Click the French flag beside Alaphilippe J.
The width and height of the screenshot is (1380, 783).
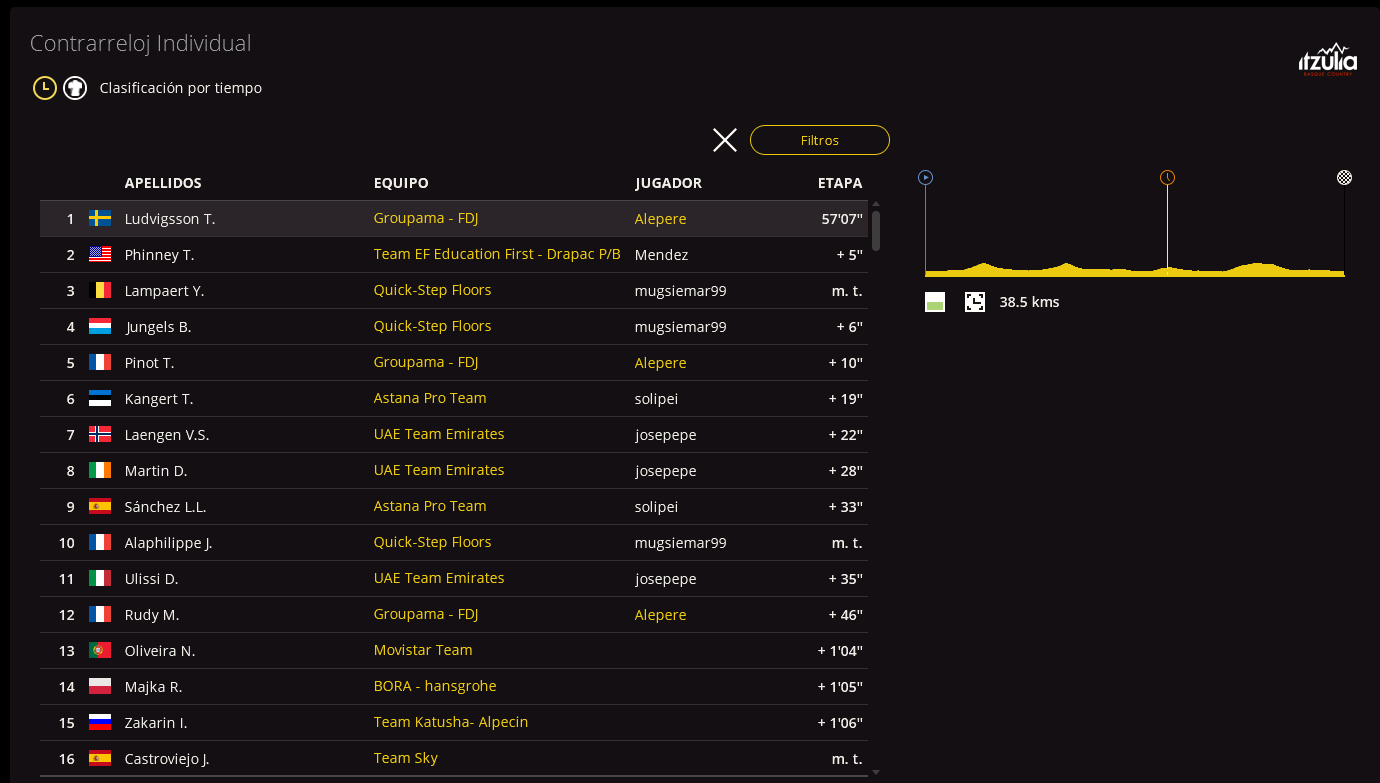pos(100,542)
